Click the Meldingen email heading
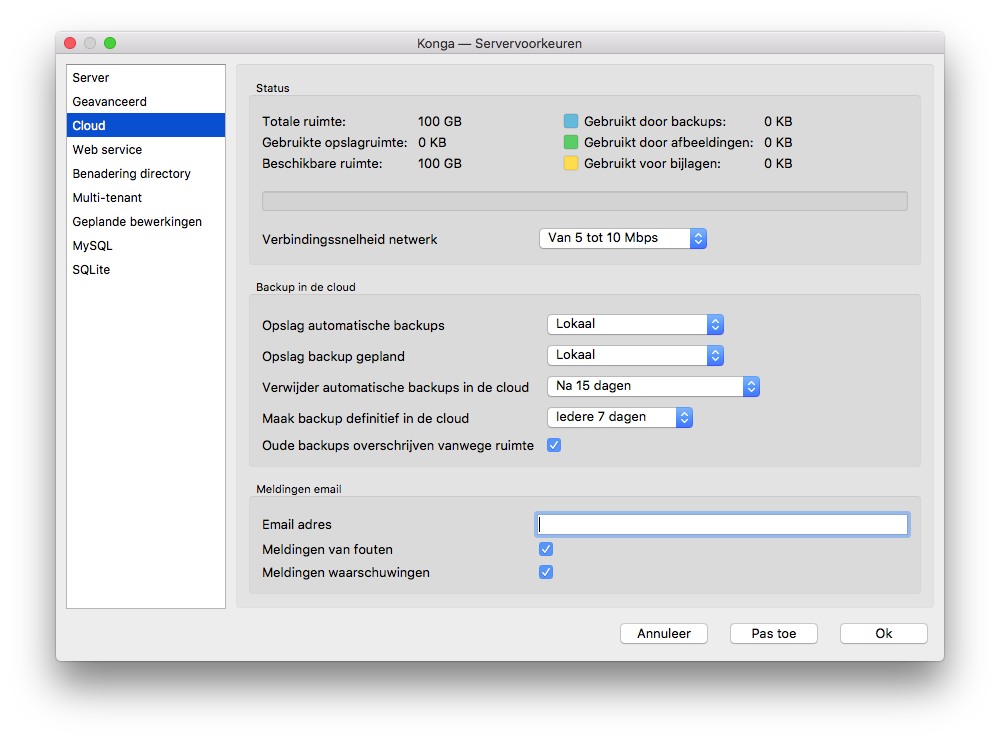This screenshot has width=1000, height=741. pos(298,489)
